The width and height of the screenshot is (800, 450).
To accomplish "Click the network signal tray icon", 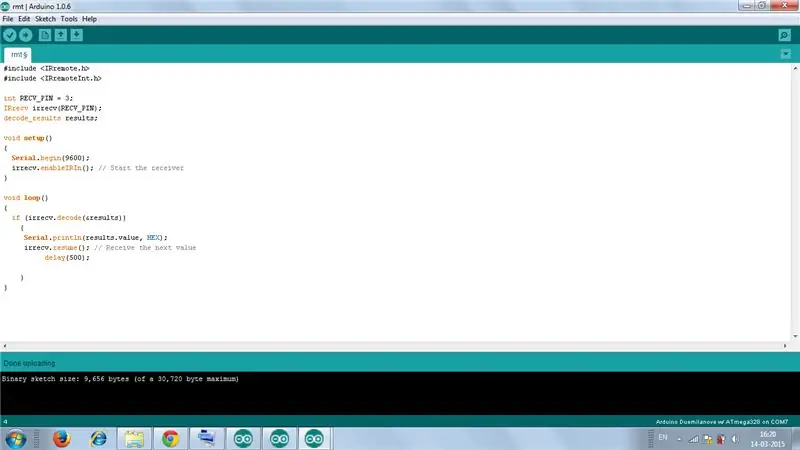I will click(x=693, y=439).
